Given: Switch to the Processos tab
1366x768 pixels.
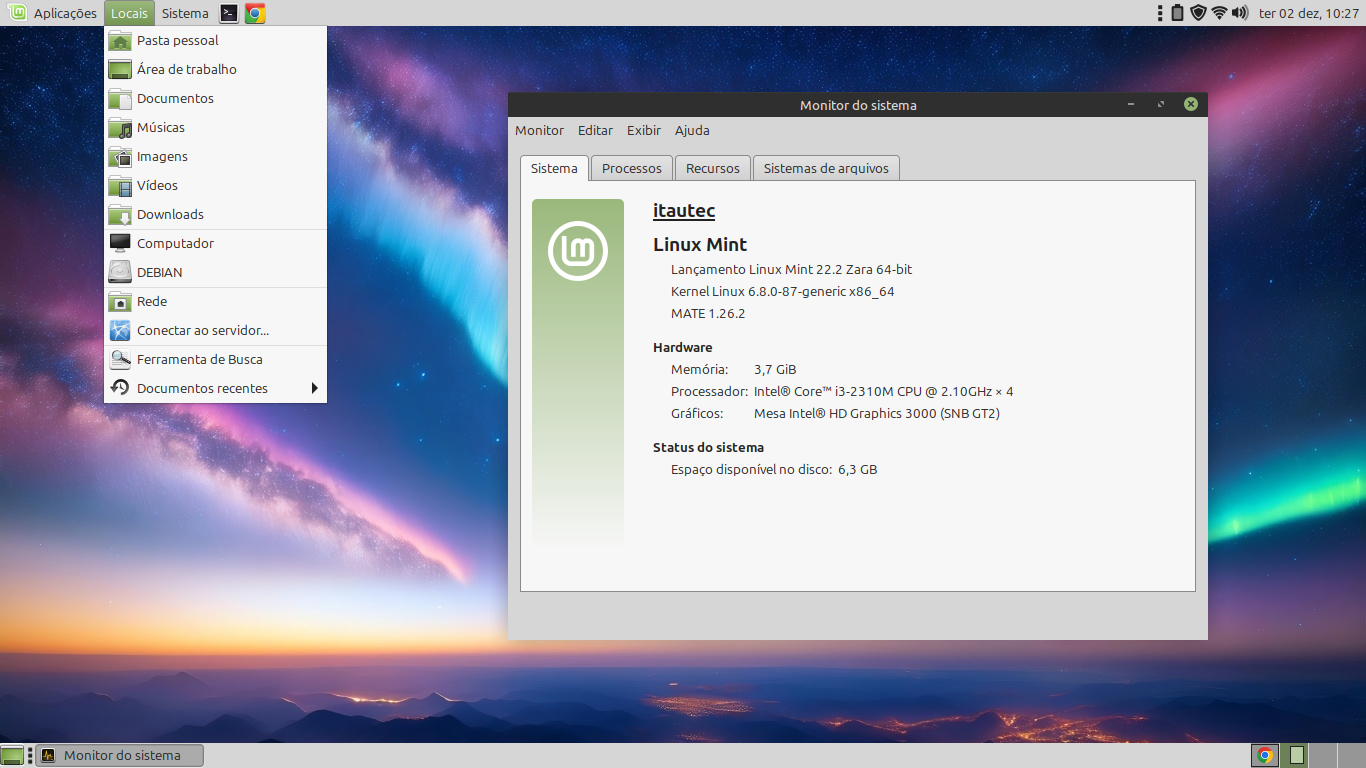Looking at the screenshot, I should [x=631, y=168].
